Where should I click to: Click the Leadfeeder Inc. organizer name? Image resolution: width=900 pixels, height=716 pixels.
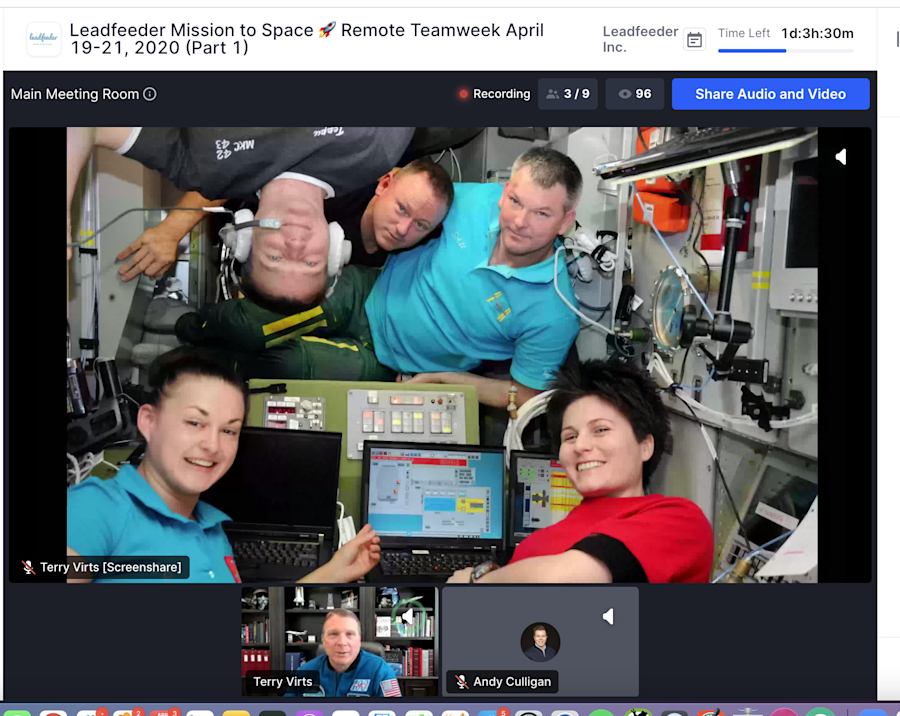click(x=640, y=39)
